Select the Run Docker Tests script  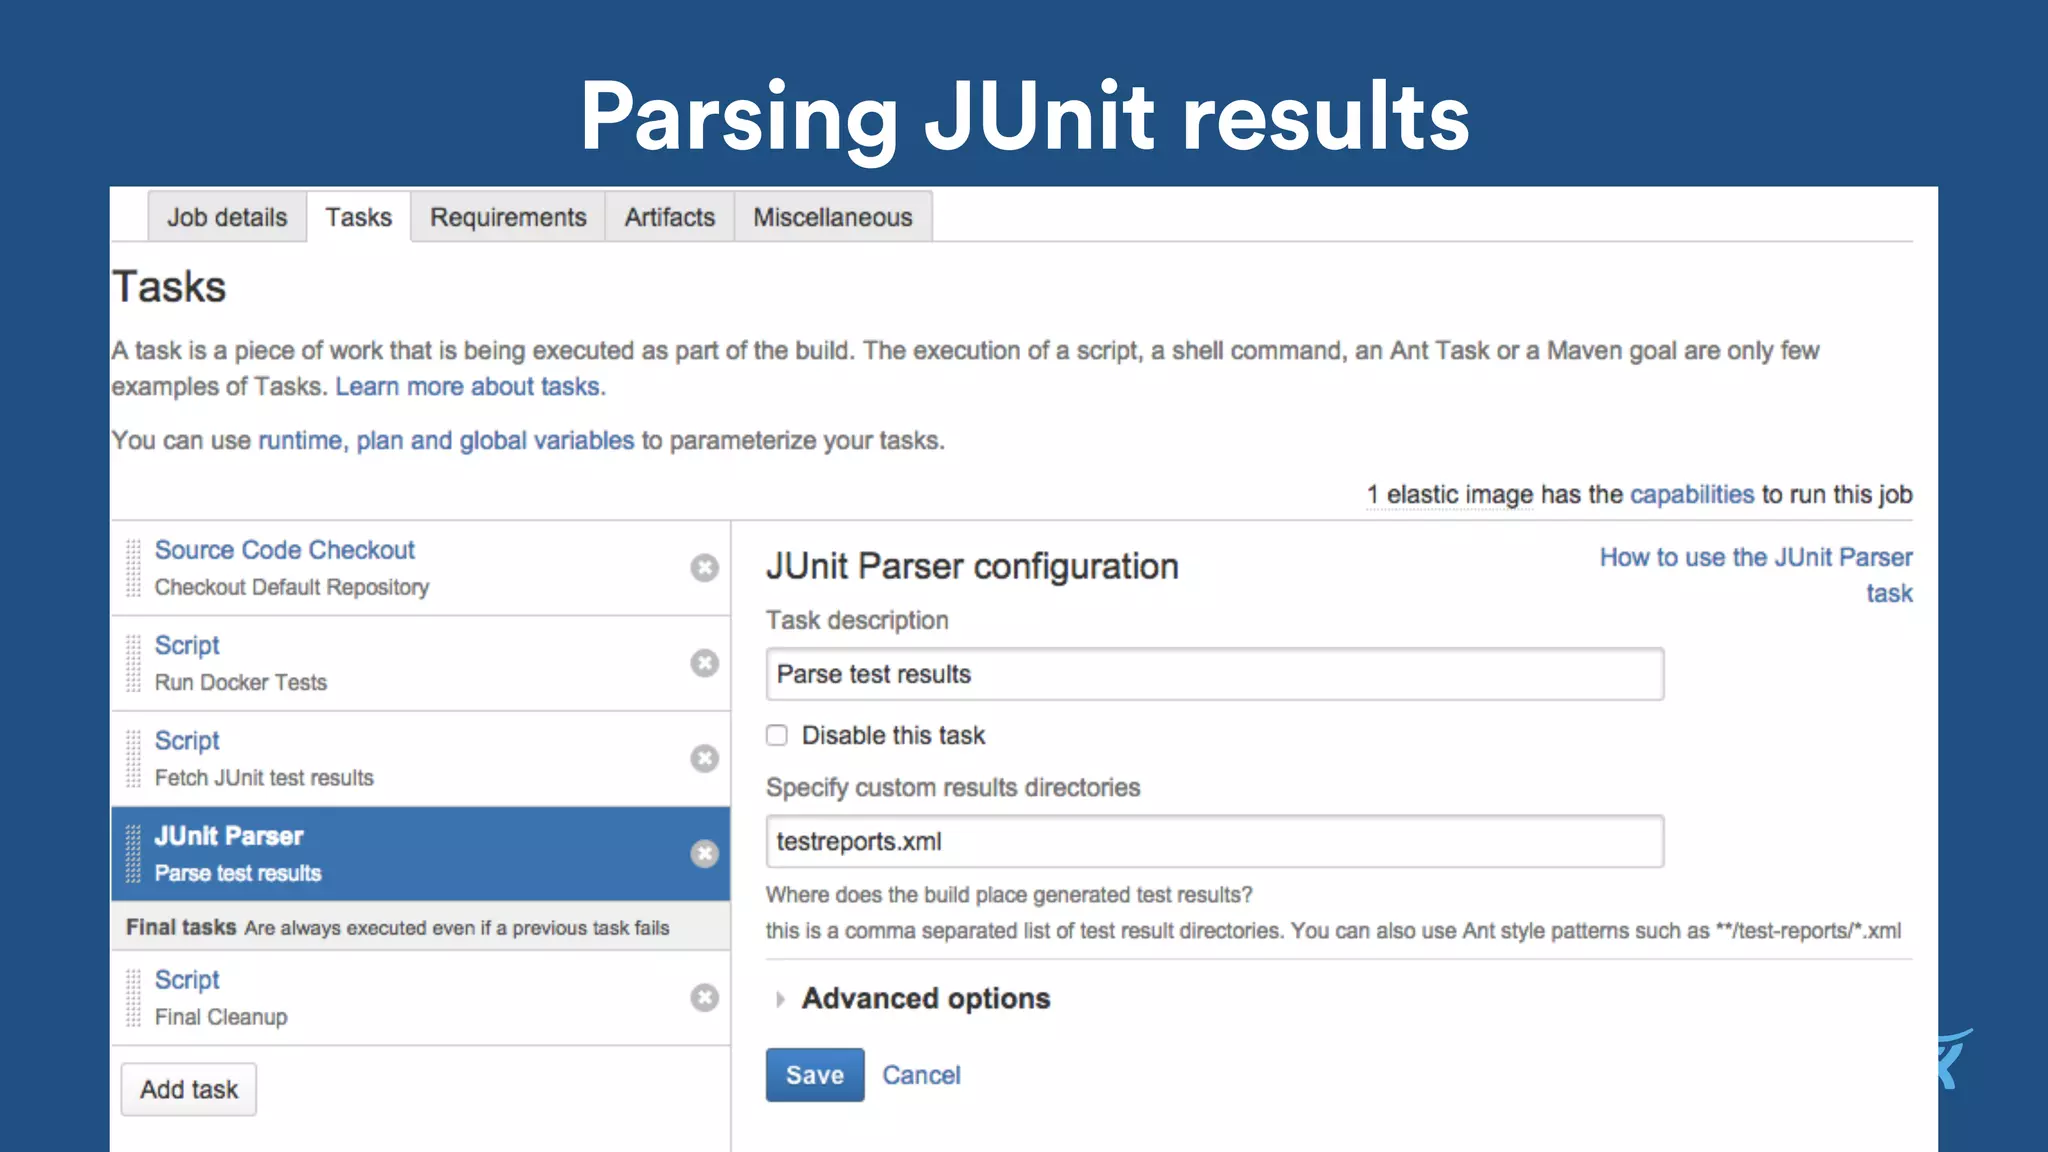coord(420,663)
